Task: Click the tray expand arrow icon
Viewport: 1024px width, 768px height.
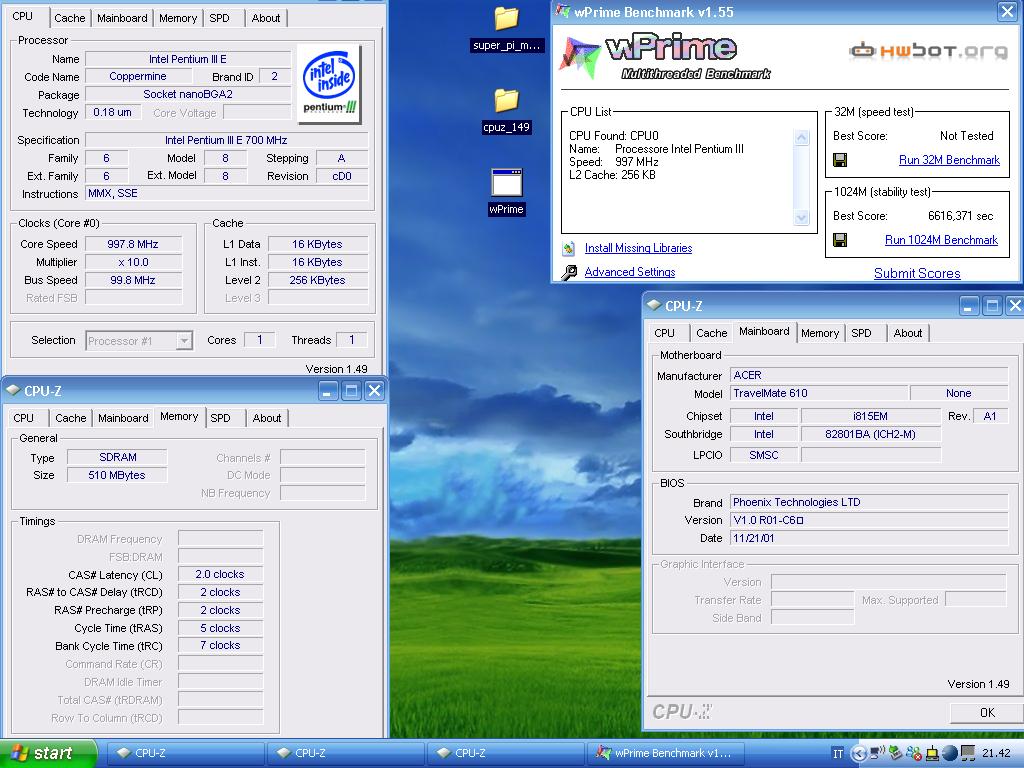Action: click(x=859, y=754)
